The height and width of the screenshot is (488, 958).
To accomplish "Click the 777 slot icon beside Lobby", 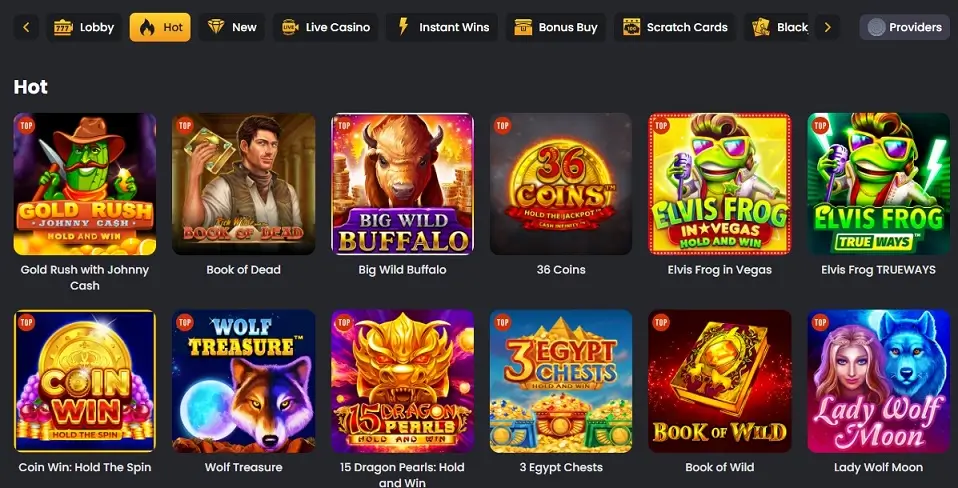I will [x=63, y=27].
